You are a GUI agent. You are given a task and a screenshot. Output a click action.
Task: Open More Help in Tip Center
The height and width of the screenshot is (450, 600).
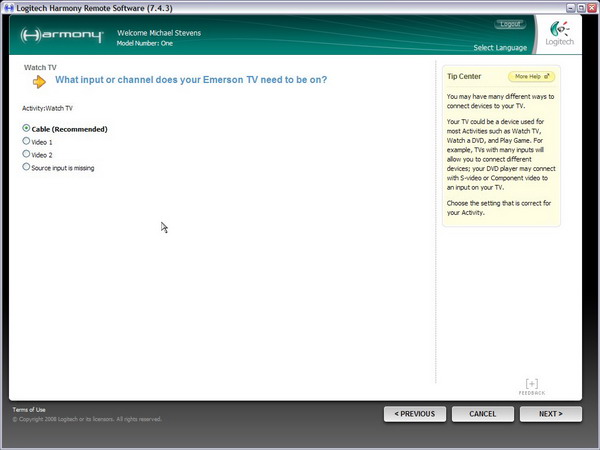pyautogui.click(x=532, y=77)
